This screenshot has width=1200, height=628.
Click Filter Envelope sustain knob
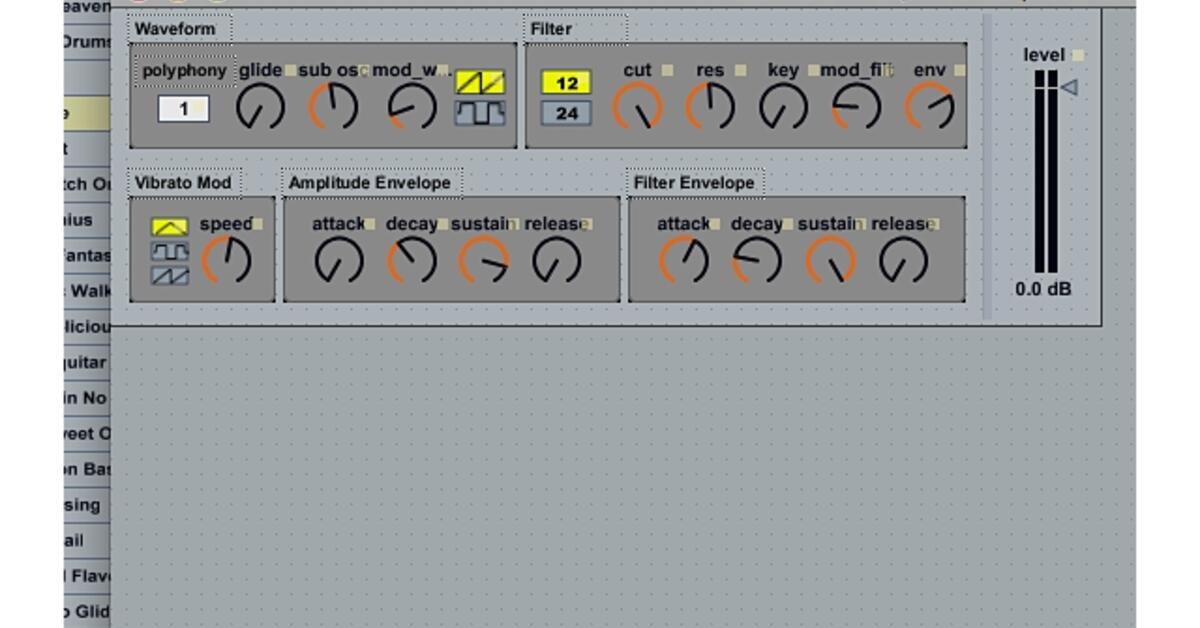click(830, 261)
